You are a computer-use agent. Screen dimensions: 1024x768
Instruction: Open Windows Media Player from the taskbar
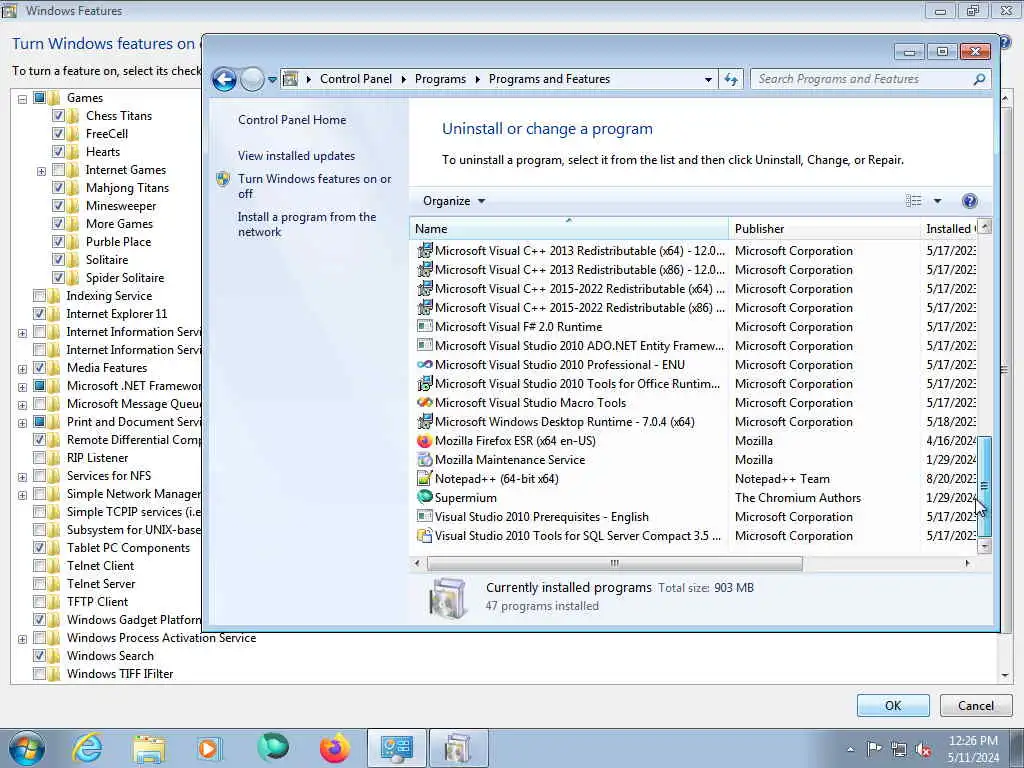210,748
